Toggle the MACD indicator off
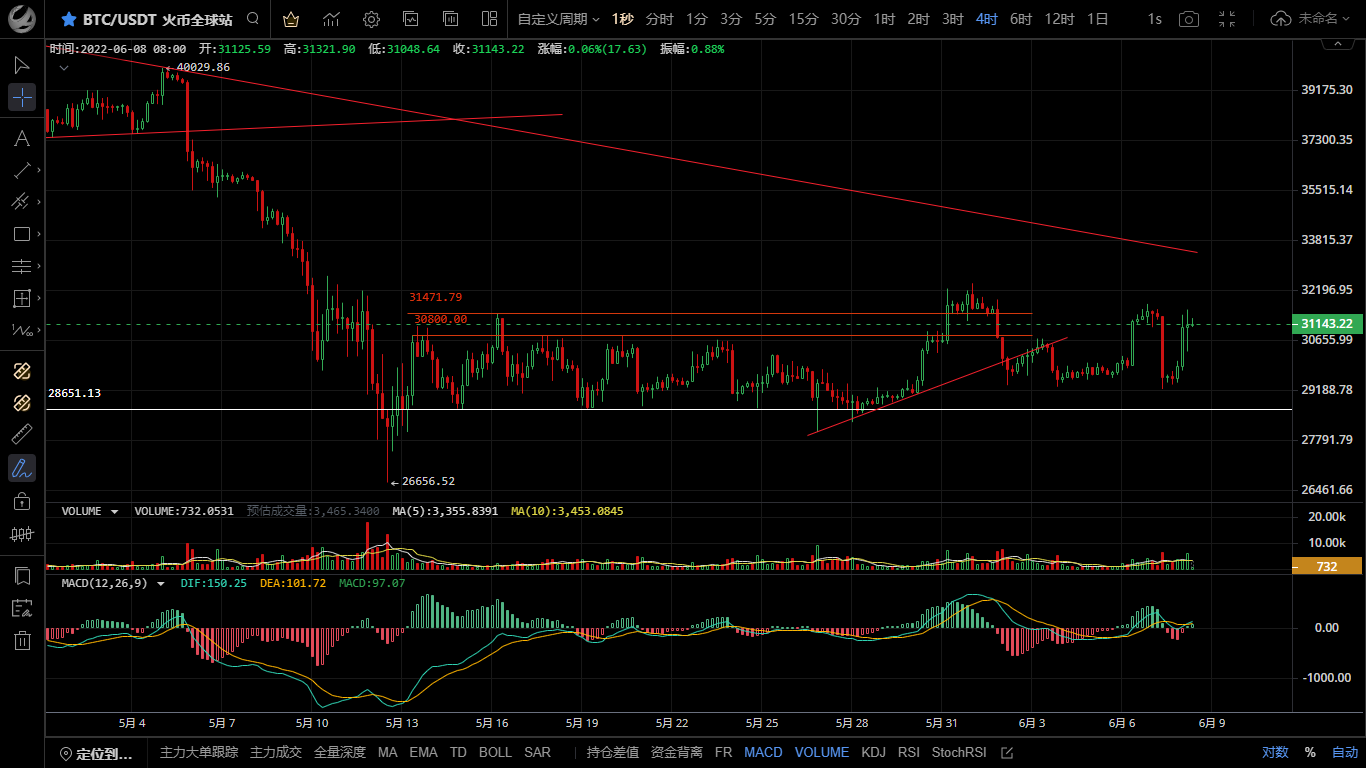Image resolution: width=1366 pixels, height=768 pixels. 763,752
